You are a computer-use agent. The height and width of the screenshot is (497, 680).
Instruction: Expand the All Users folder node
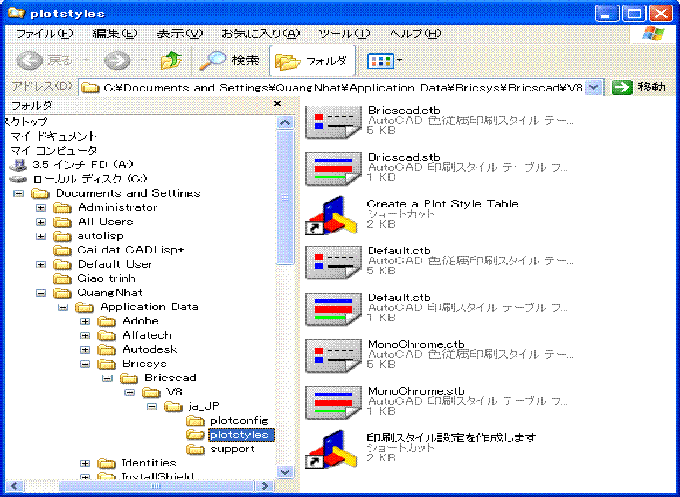pyautogui.click(x=41, y=222)
